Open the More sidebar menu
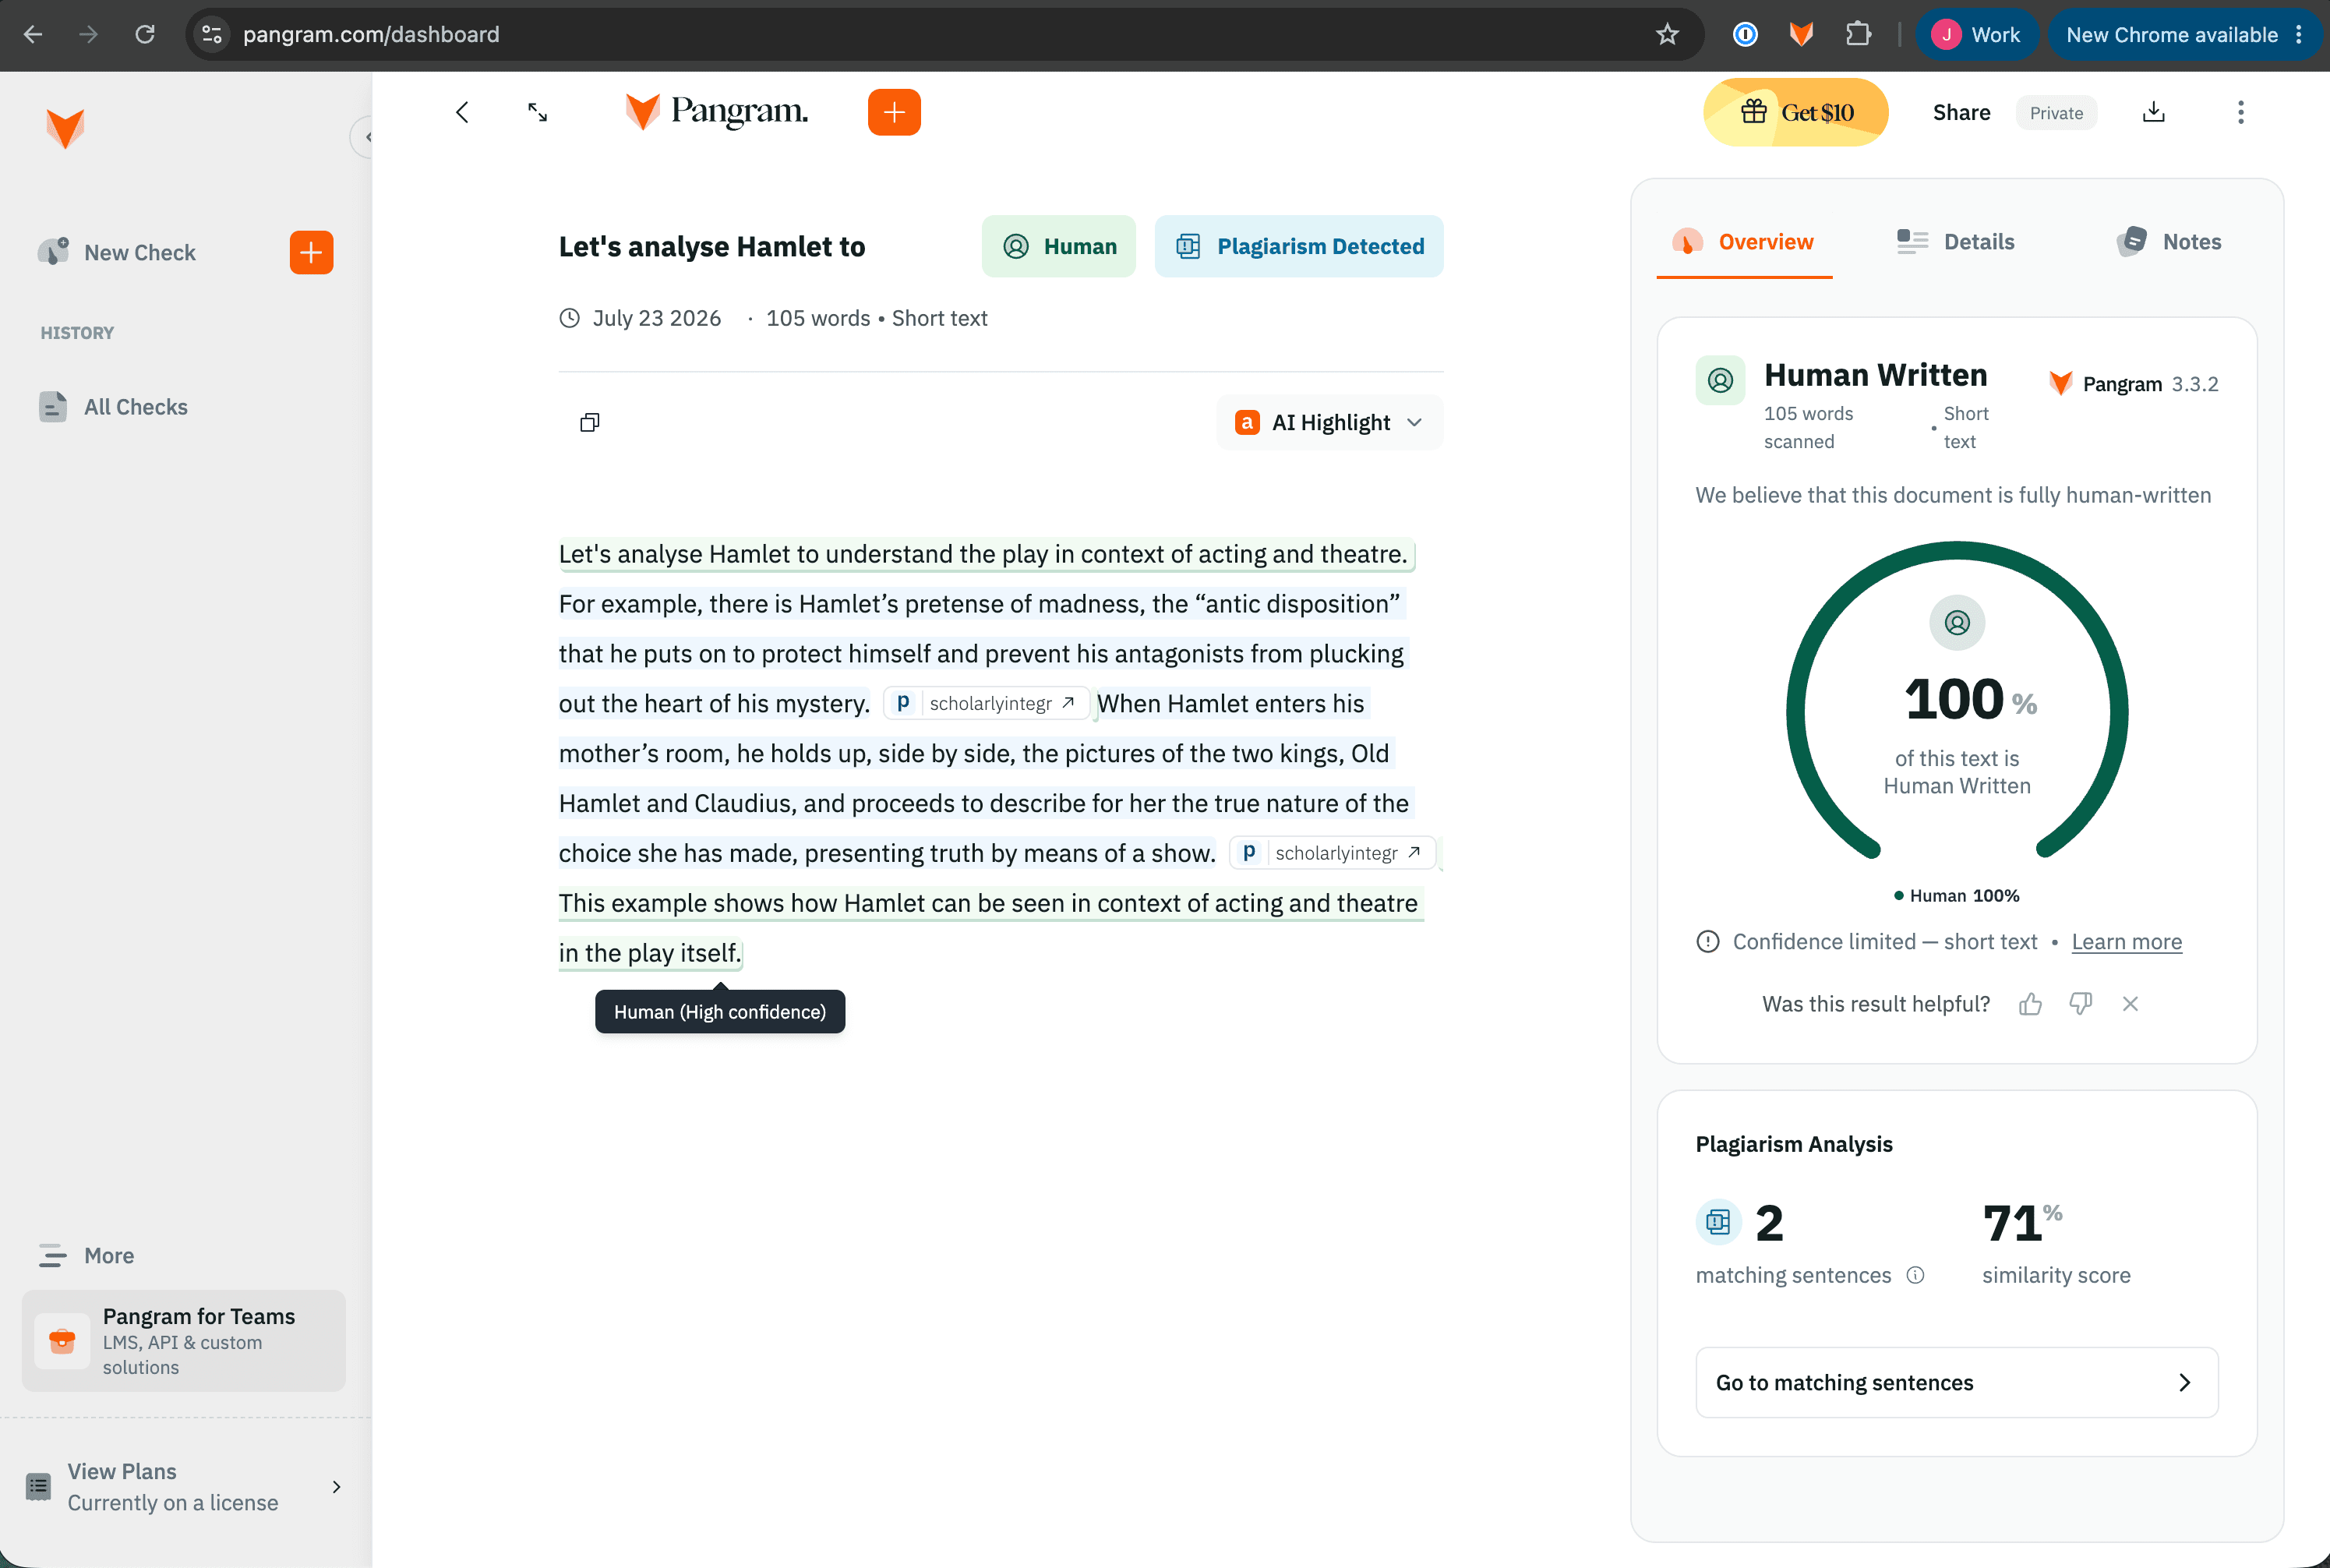 86,1255
